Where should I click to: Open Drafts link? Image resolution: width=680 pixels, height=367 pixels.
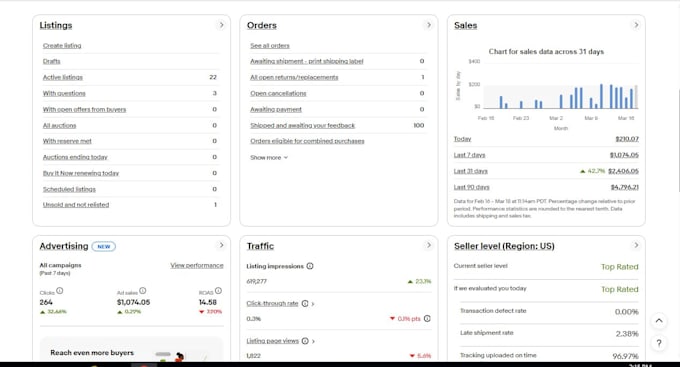52,61
